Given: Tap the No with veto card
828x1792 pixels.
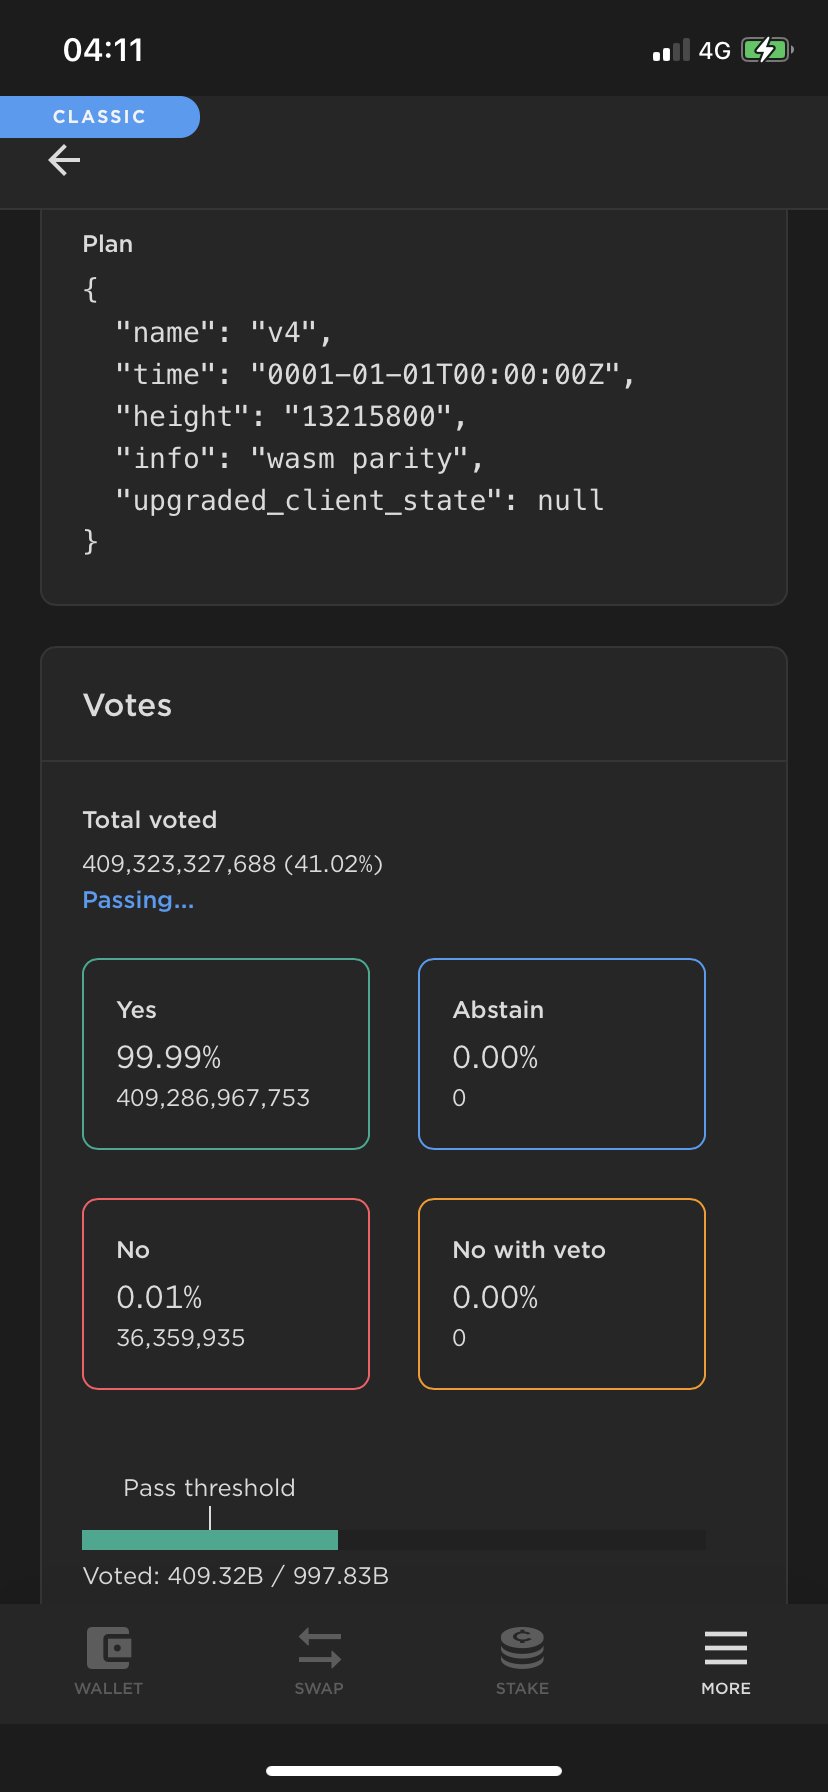Looking at the screenshot, I should (x=562, y=1294).
